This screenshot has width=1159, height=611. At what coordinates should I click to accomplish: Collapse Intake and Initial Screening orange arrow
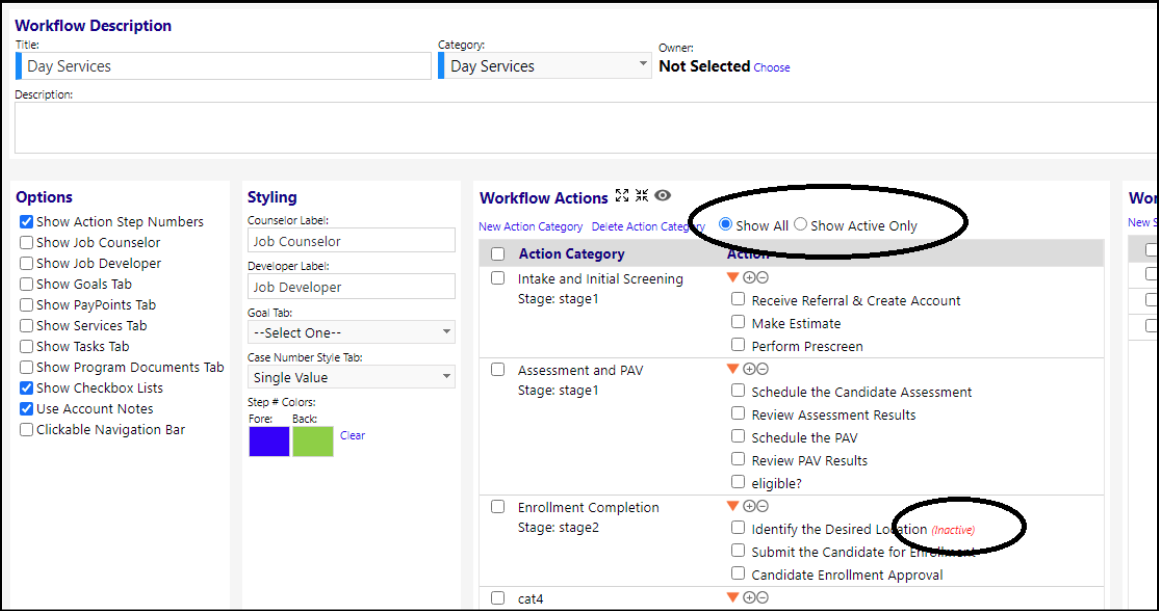733,278
